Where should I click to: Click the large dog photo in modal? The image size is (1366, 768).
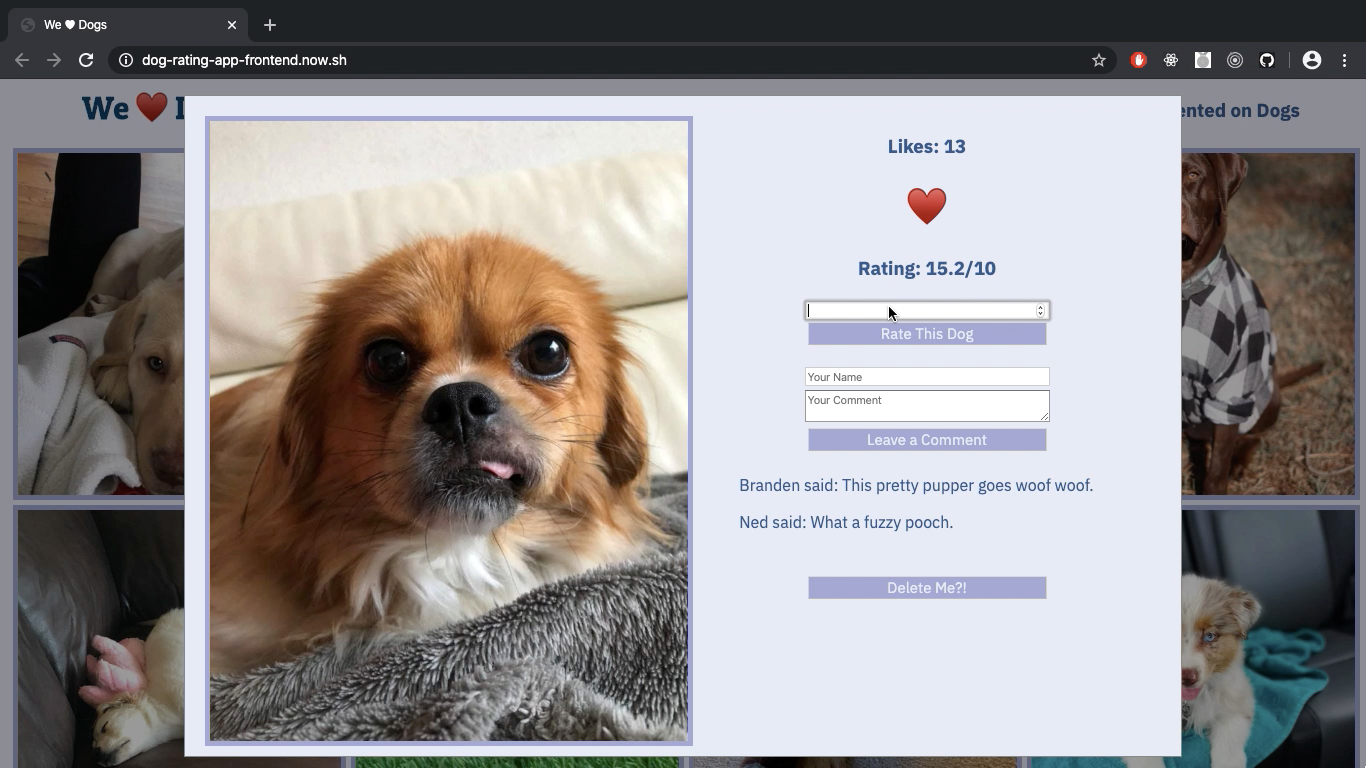448,431
